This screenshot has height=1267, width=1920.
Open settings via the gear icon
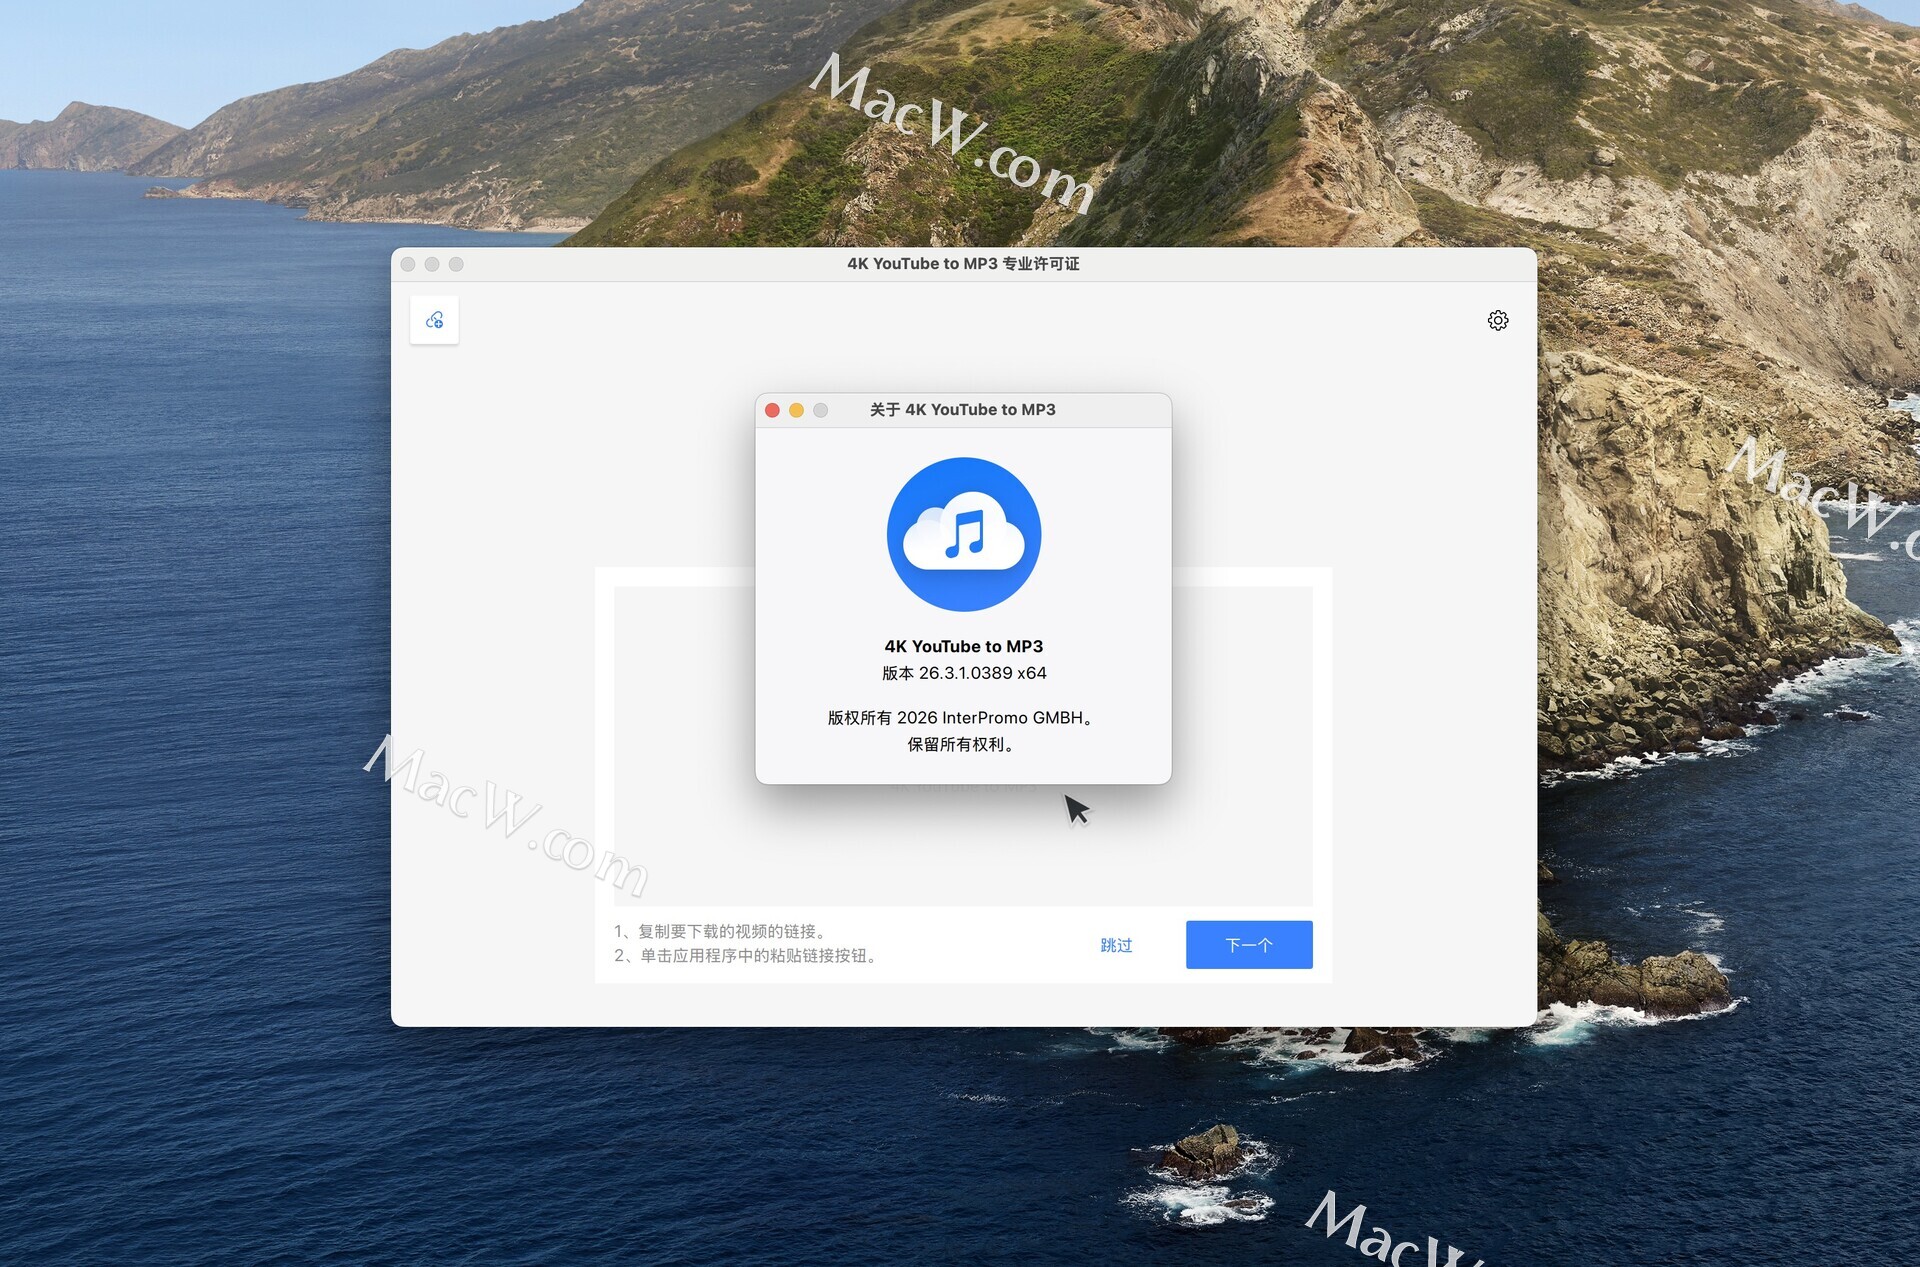click(x=1497, y=320)
